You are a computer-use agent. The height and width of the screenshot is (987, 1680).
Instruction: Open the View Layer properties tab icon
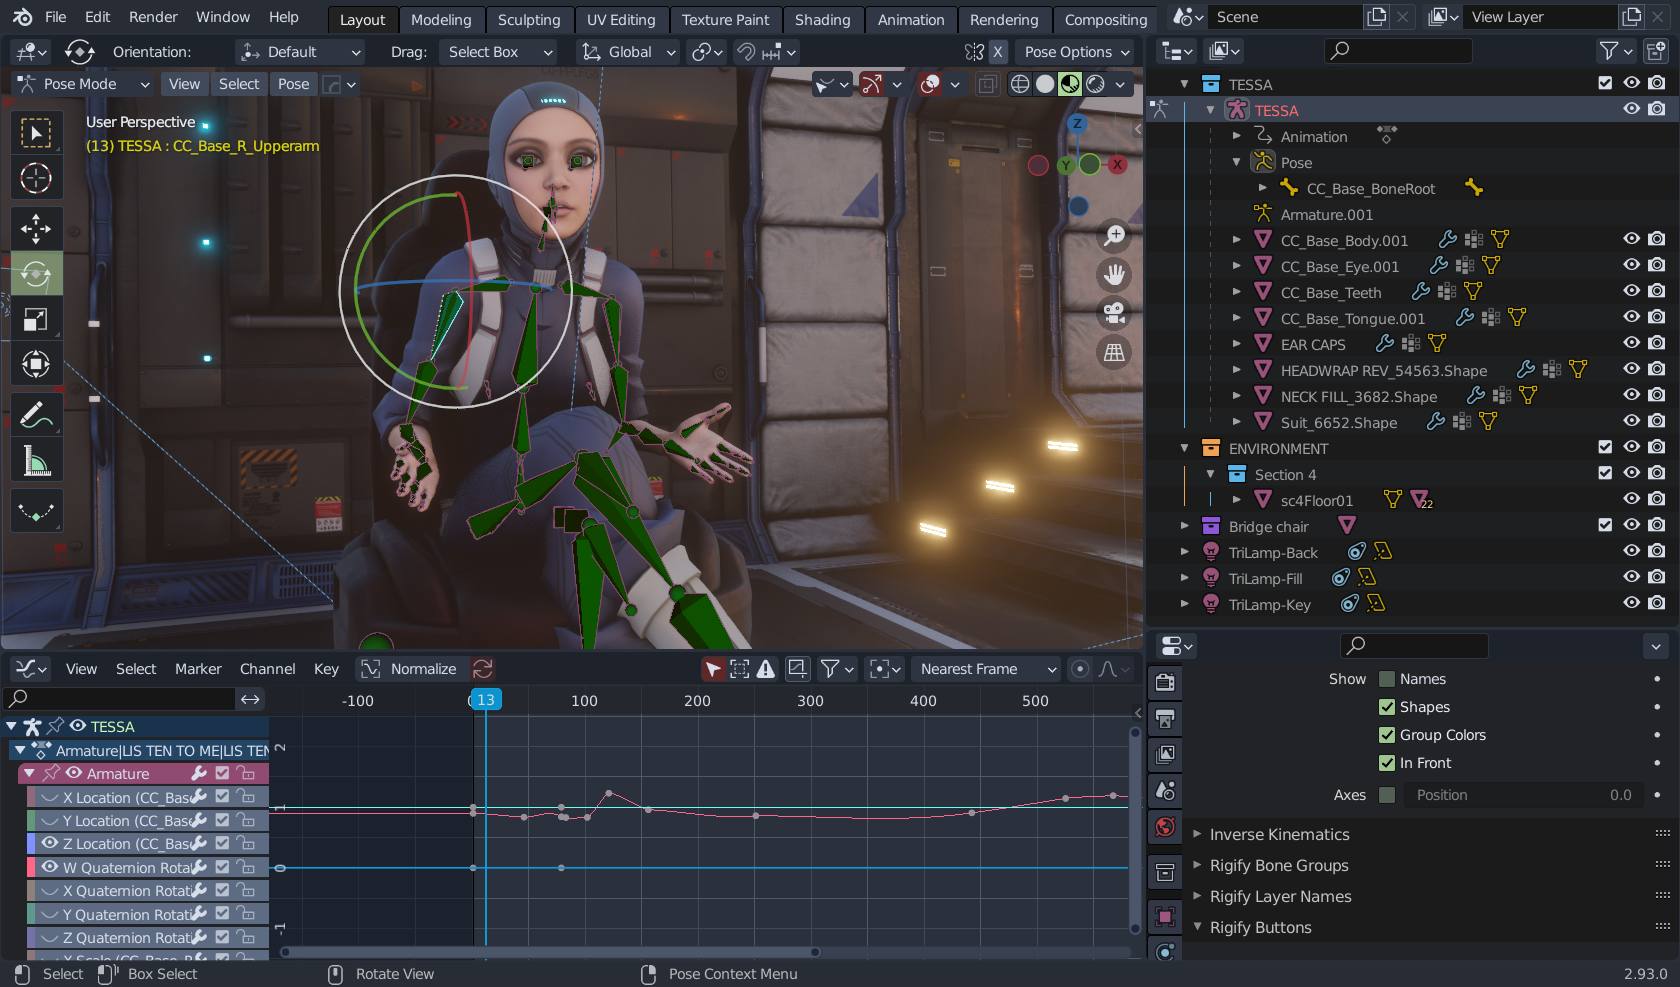pyautogui.click(x=1165, y=754)
